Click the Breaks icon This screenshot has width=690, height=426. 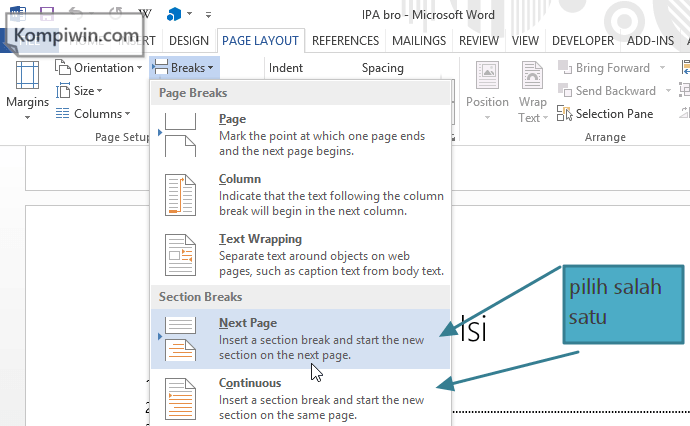pos(160,67)
